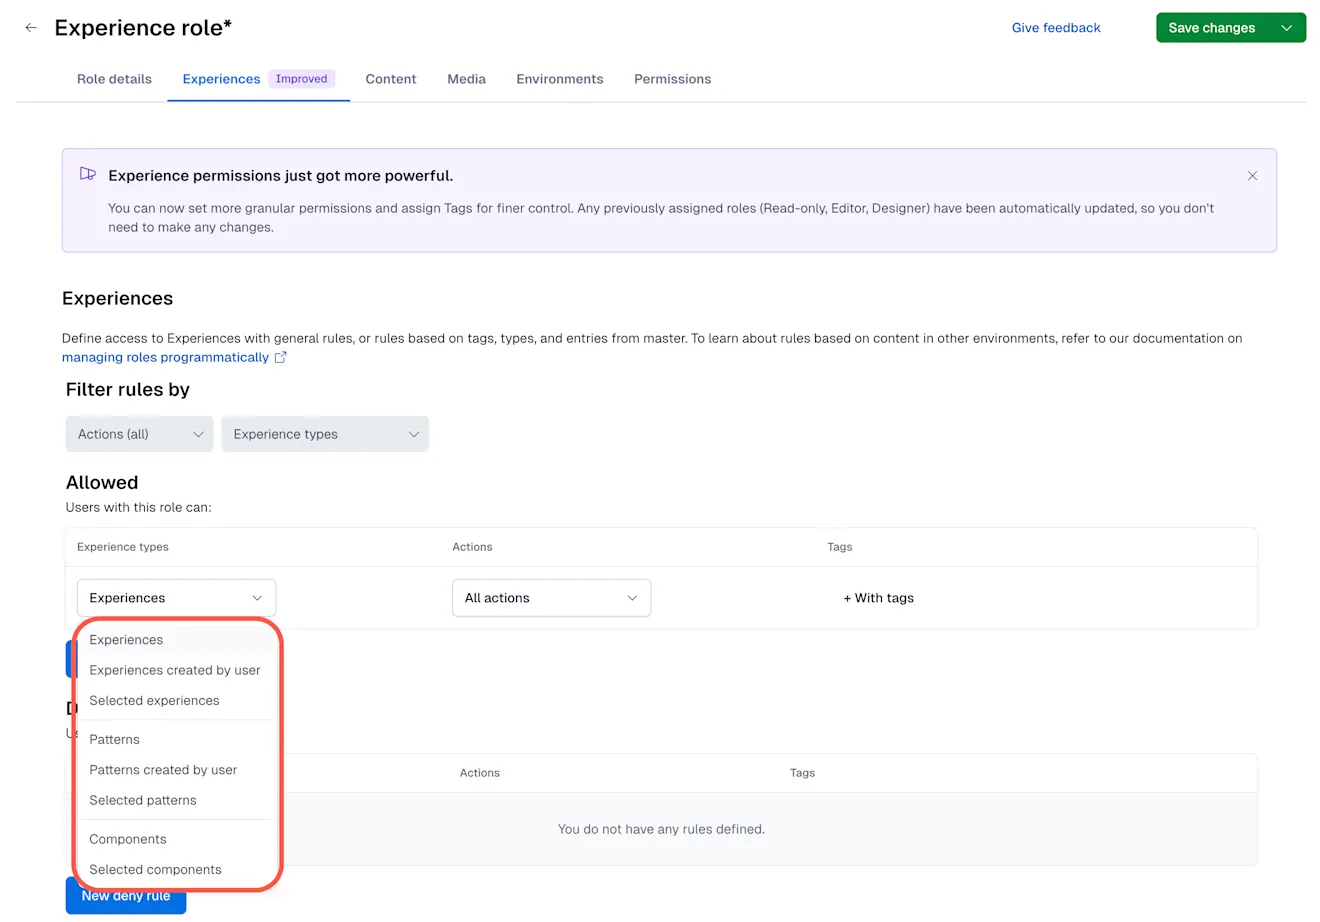Screen dimensions: 1320x922
Task: Switch to the Environments tab
Action: (x=559, y=79)
